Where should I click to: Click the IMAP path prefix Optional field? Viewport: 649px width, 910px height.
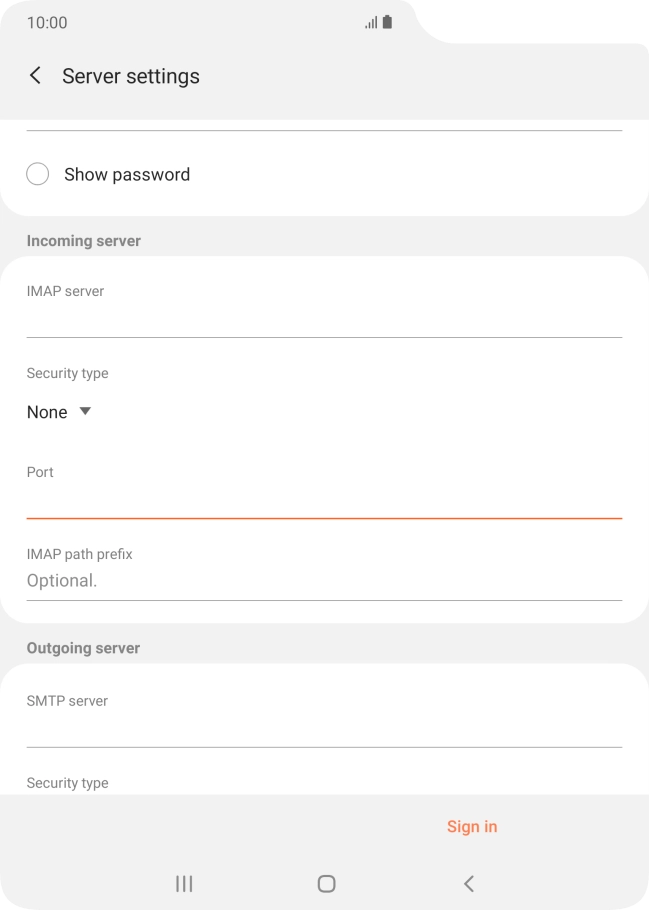tap(324, 581)
